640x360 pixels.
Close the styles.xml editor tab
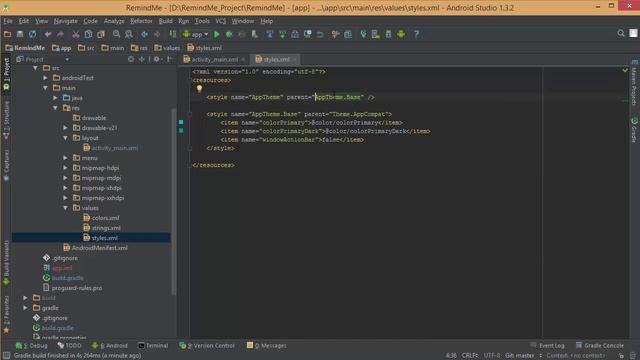coord(294,60)
